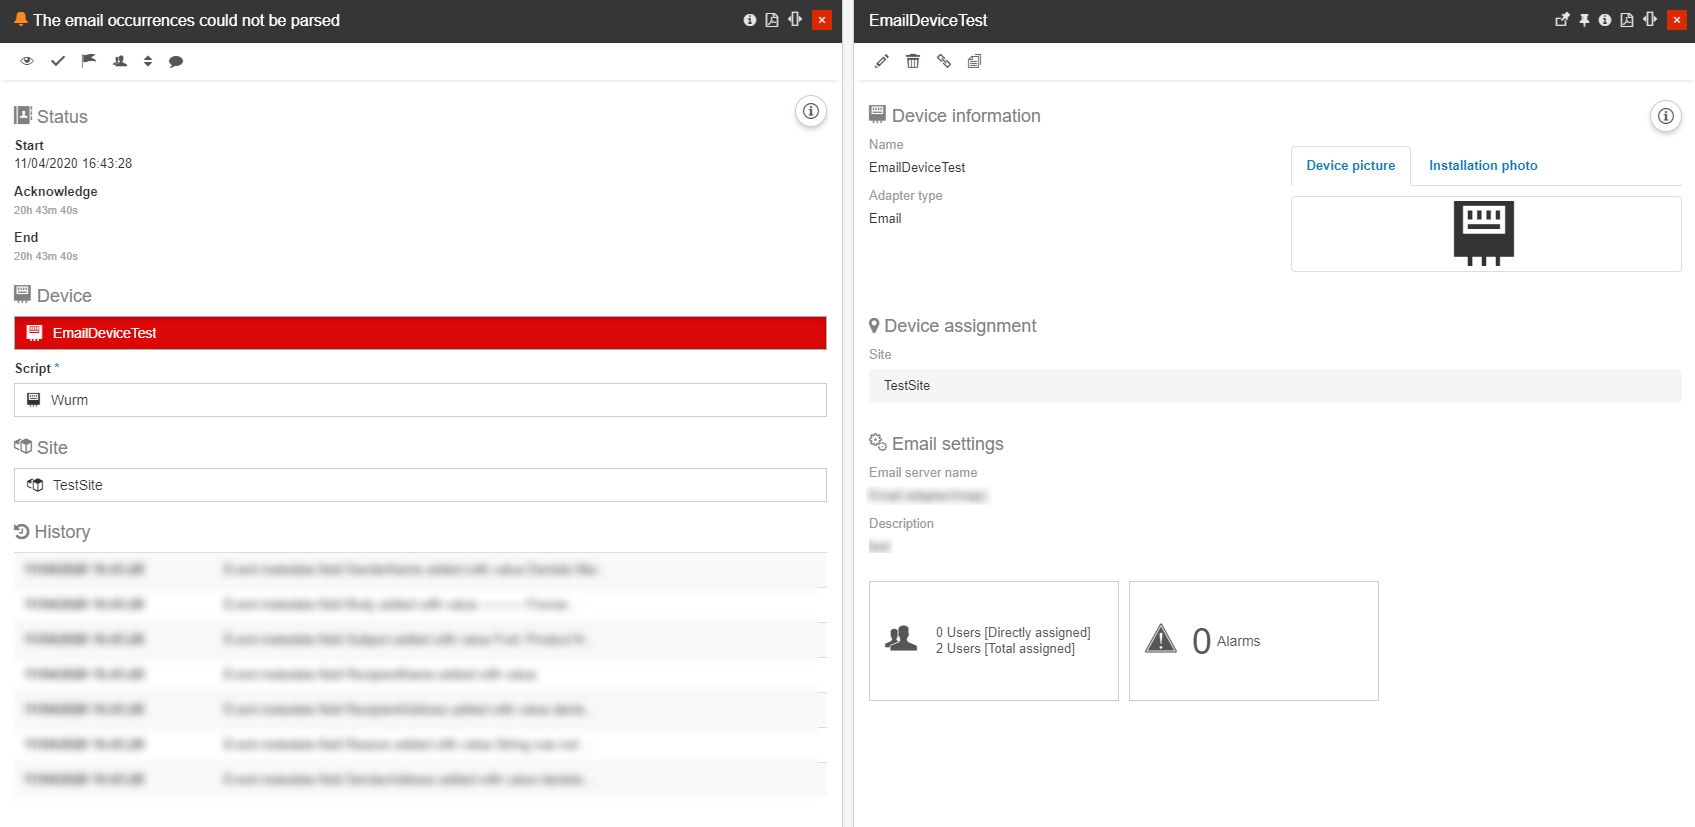Delete device with the trash icon

913,61
